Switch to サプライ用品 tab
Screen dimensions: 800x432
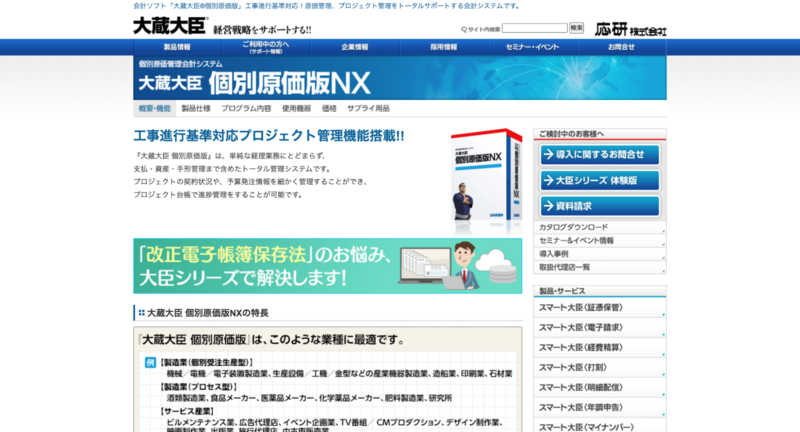pyautogui.click(x=368, y=108)
